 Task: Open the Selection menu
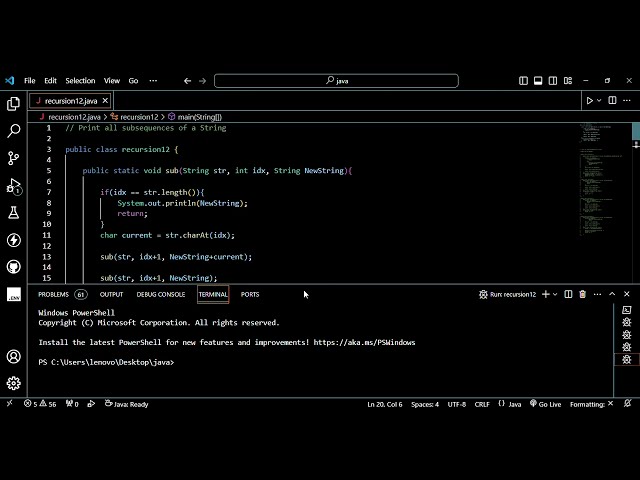click(x=80, y=81)
